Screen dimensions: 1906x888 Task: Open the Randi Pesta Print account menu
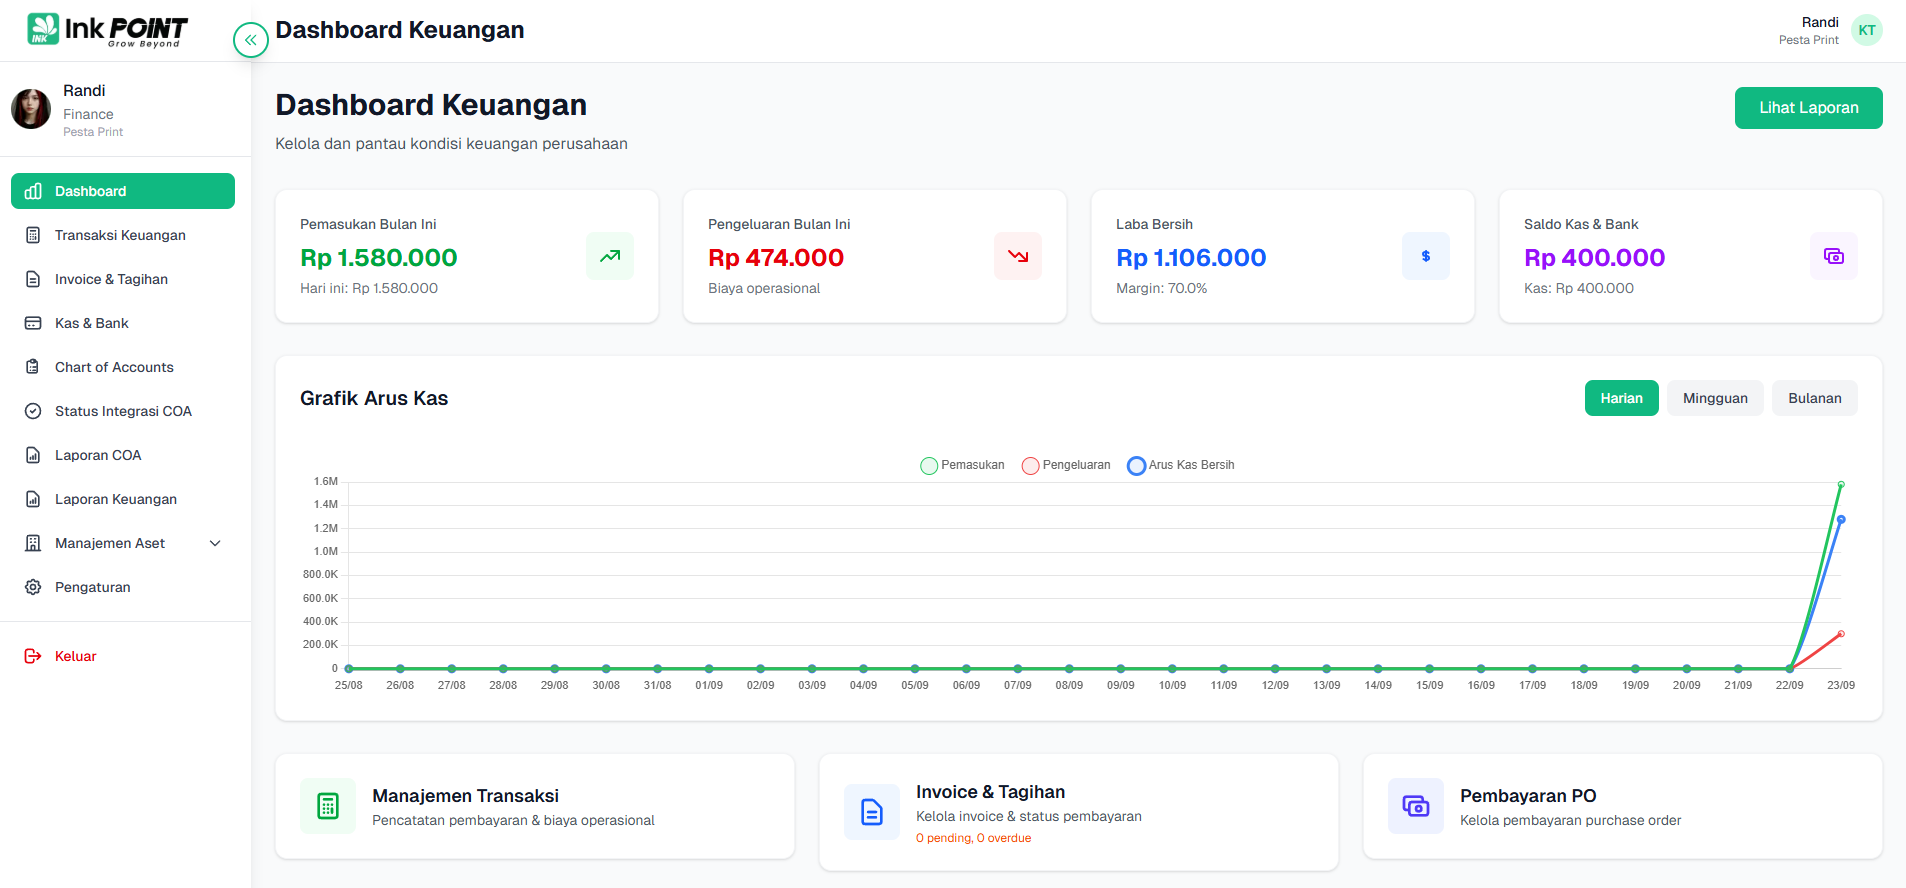[1809, 30]
